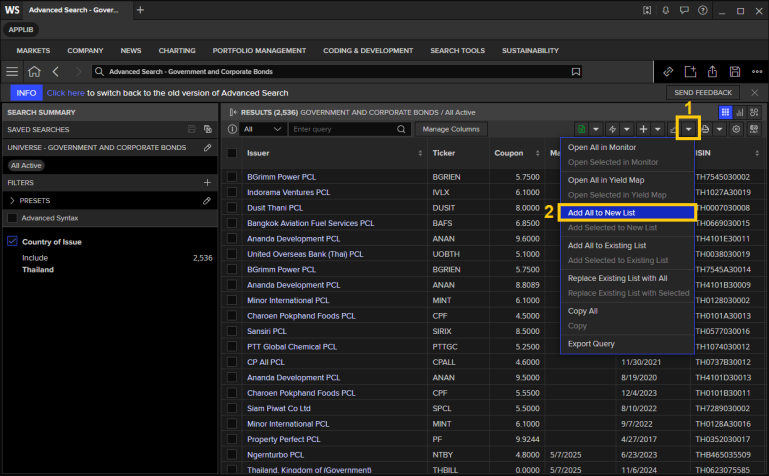Check the Indorama Ventures PCL row

232,192
